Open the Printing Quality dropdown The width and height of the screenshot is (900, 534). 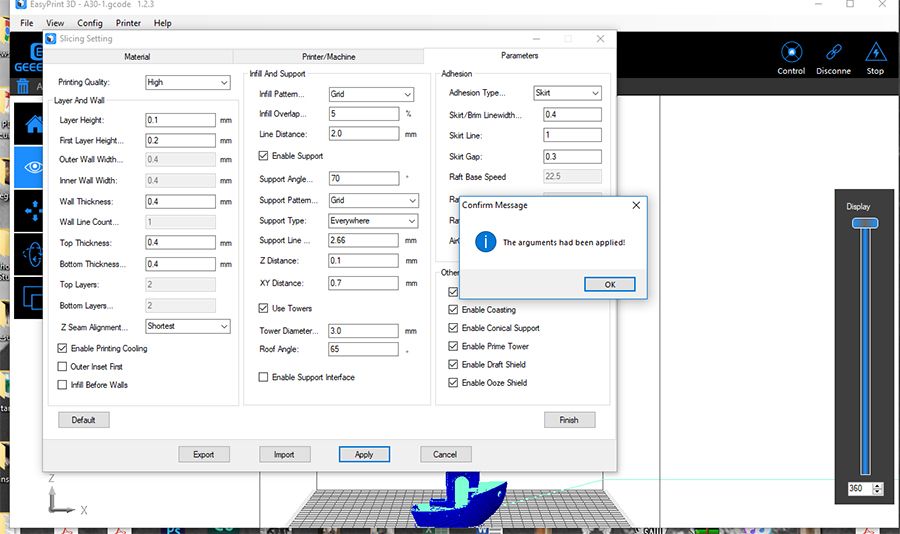[188, 82]
